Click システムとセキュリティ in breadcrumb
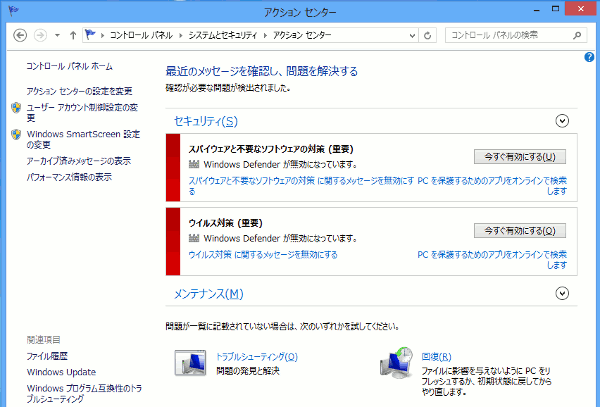 point(222,35)
